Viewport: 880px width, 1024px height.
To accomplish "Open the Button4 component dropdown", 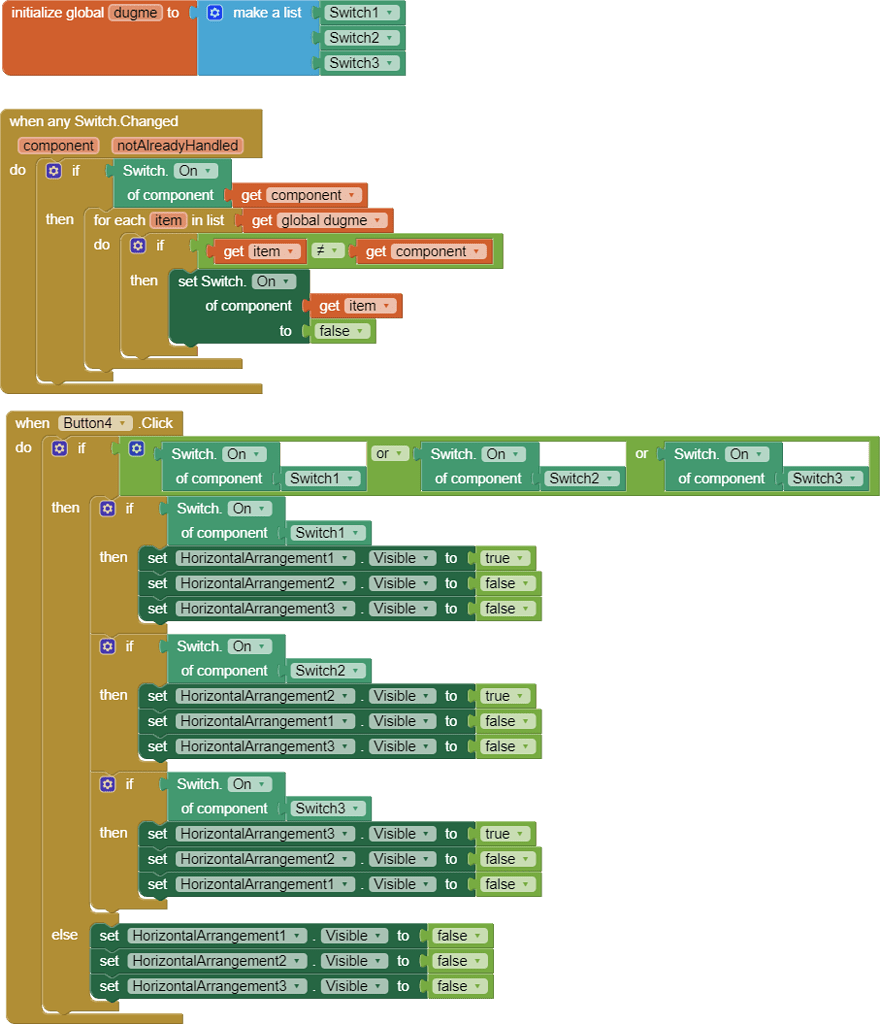I will pyautogui.click(x=95, y=423).
